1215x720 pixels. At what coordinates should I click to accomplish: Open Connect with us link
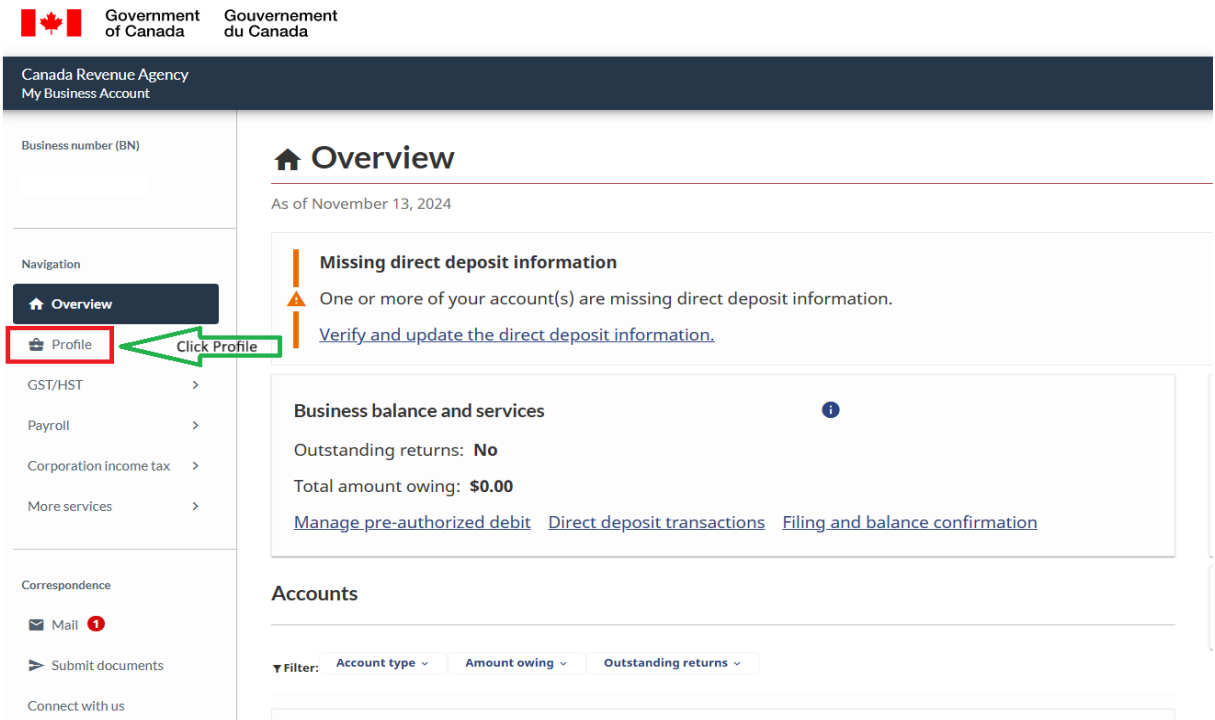coord(76,706)
